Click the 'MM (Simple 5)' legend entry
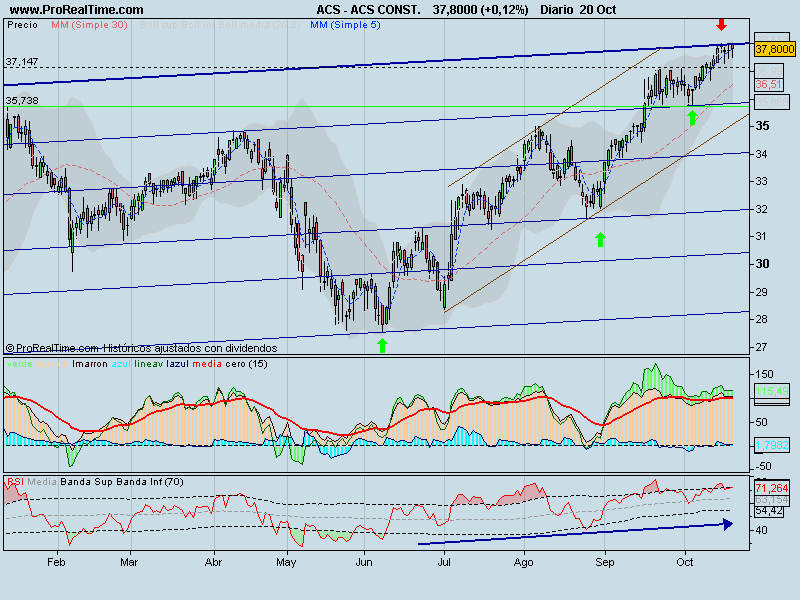 (x=345, y=24)
